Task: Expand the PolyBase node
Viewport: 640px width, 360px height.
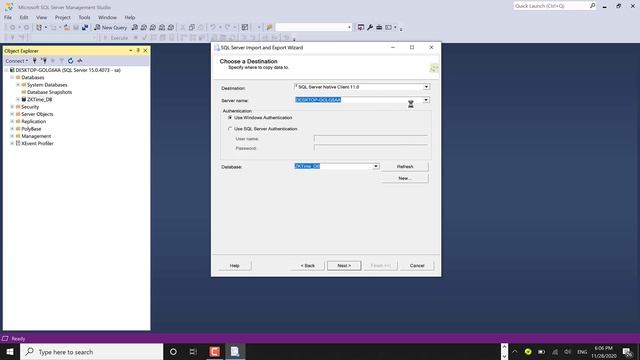Action: pos(12,129)
